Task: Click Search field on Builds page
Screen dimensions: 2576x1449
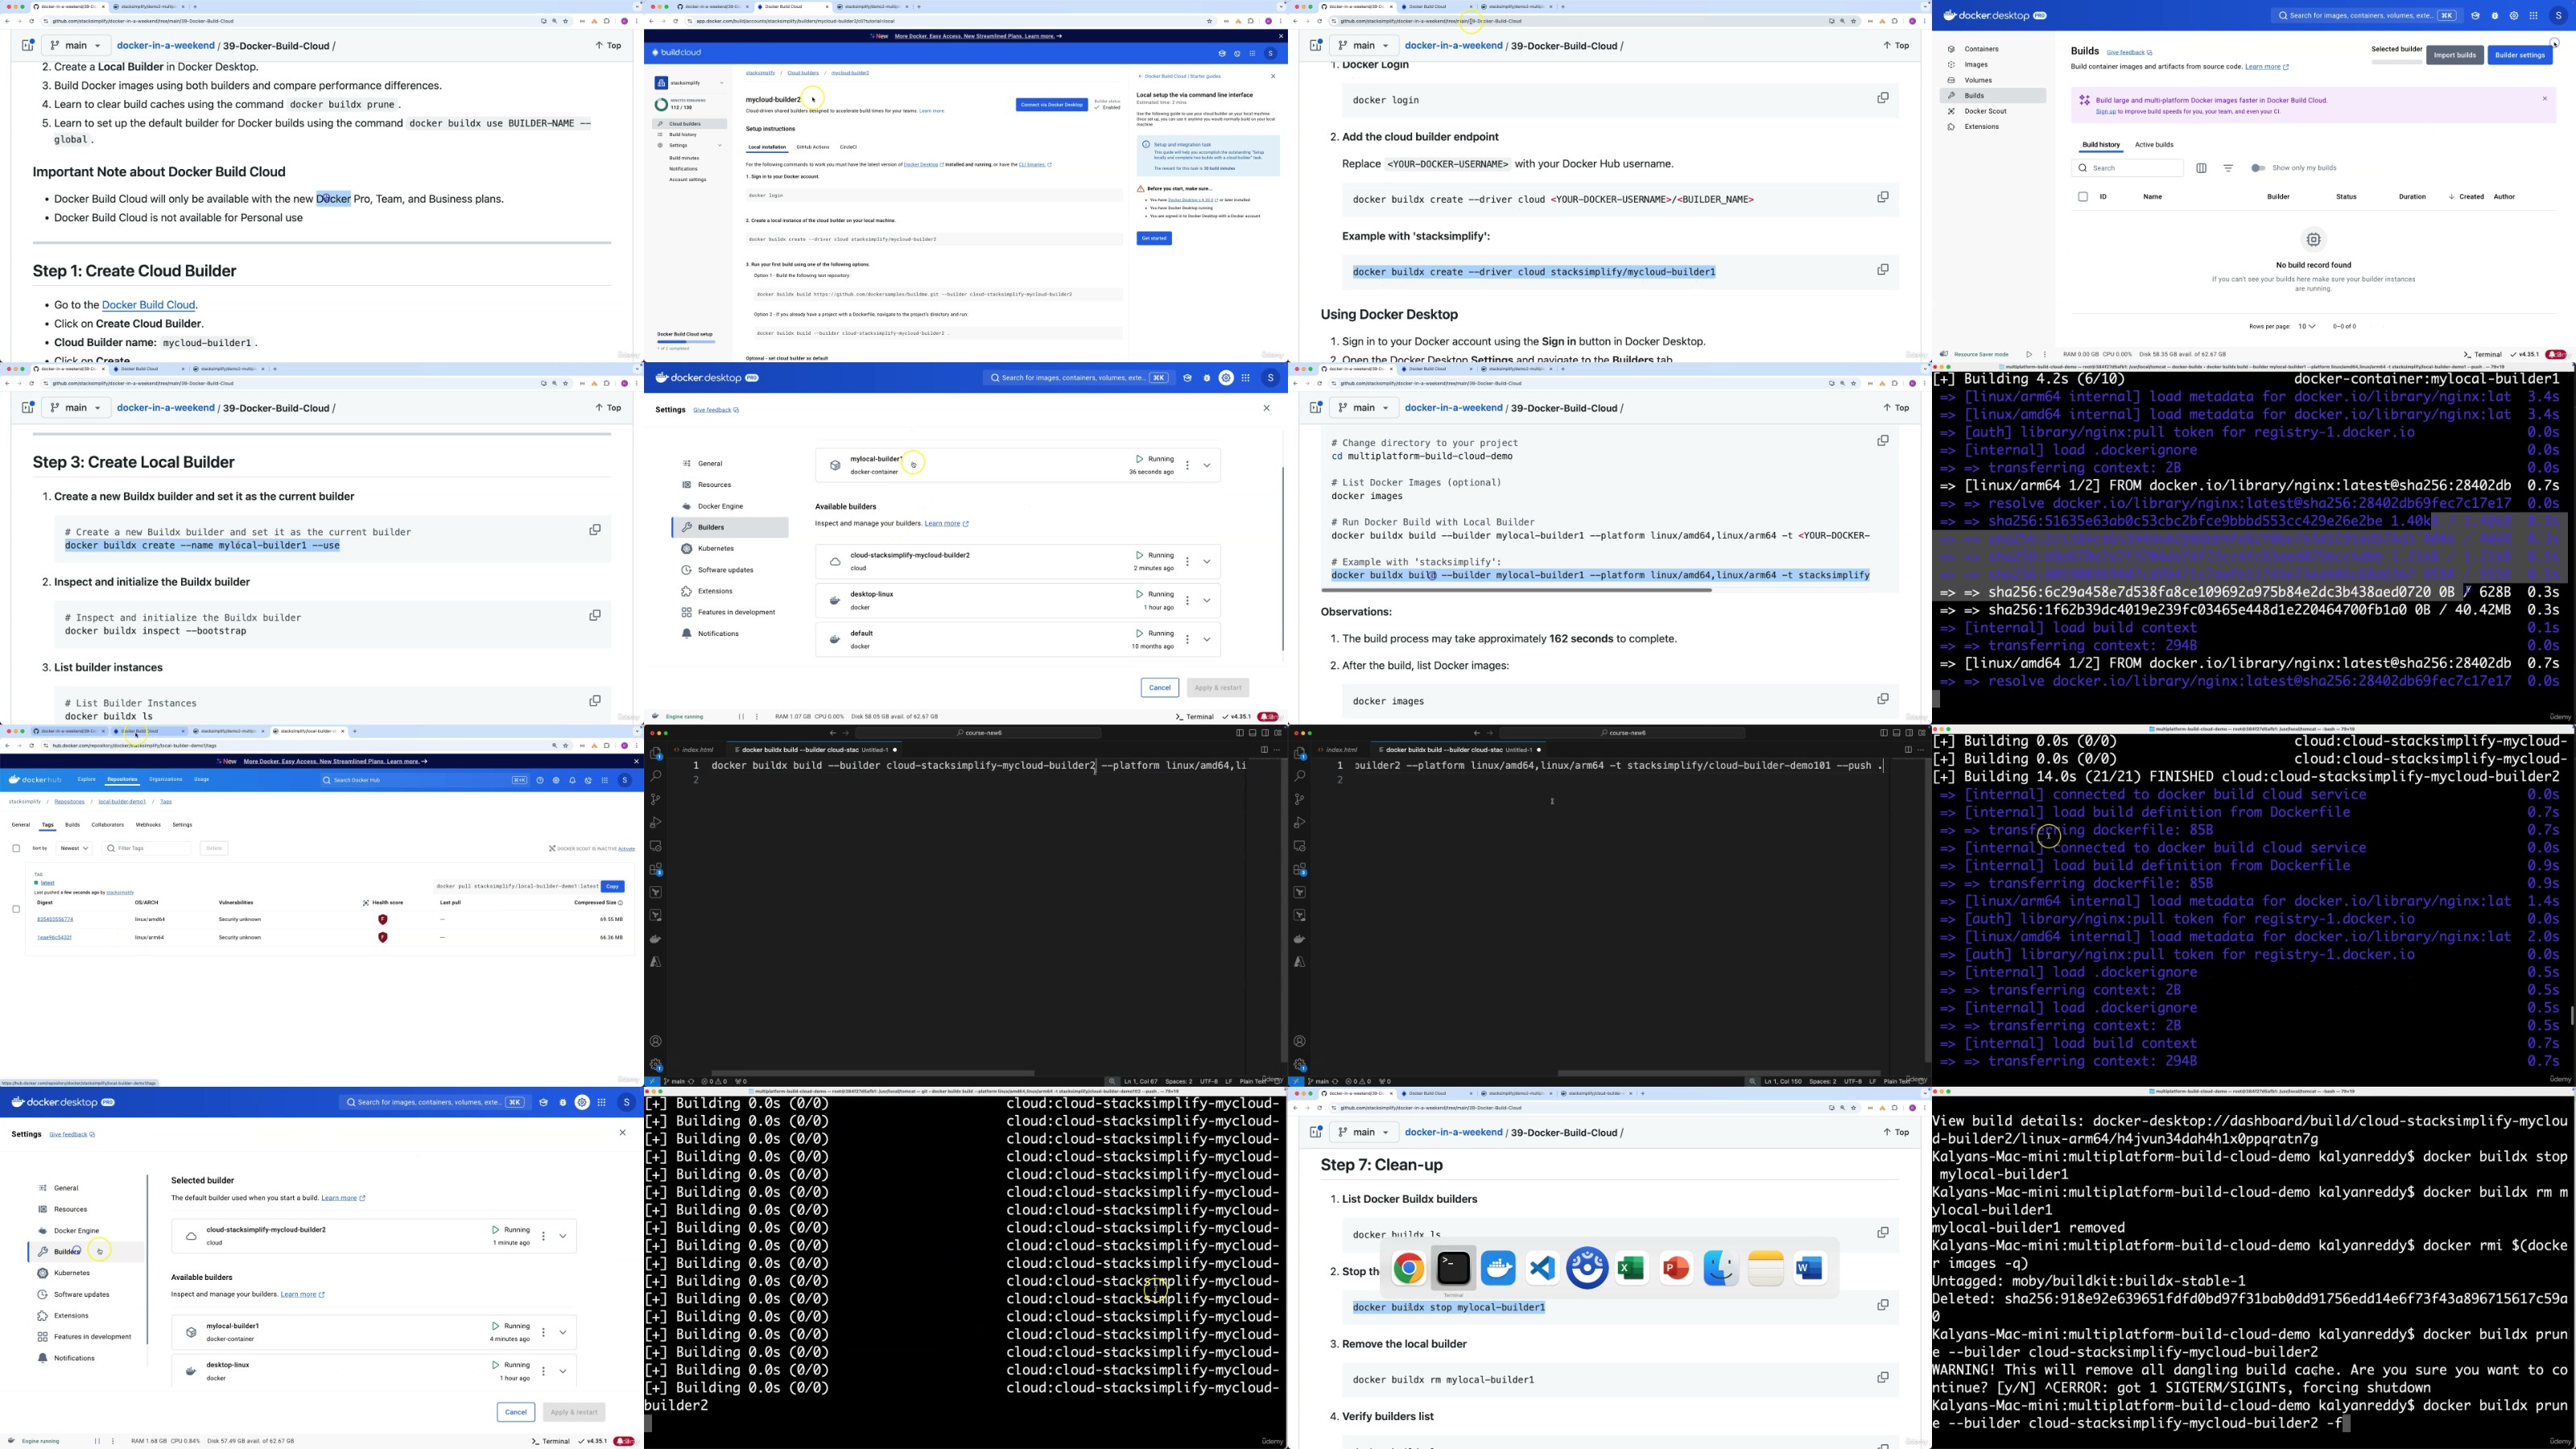Action: [x=2127, y=168]
